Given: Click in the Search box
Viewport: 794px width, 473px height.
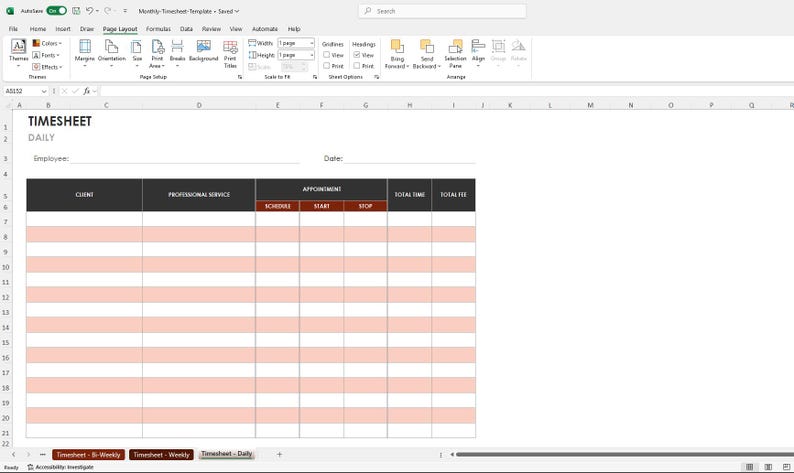Looking at the screenshot, I should click(x=442, y=11).
